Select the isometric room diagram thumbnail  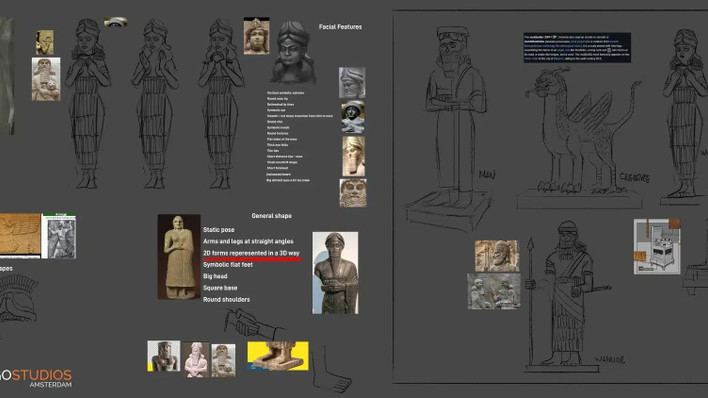point(657,247)
